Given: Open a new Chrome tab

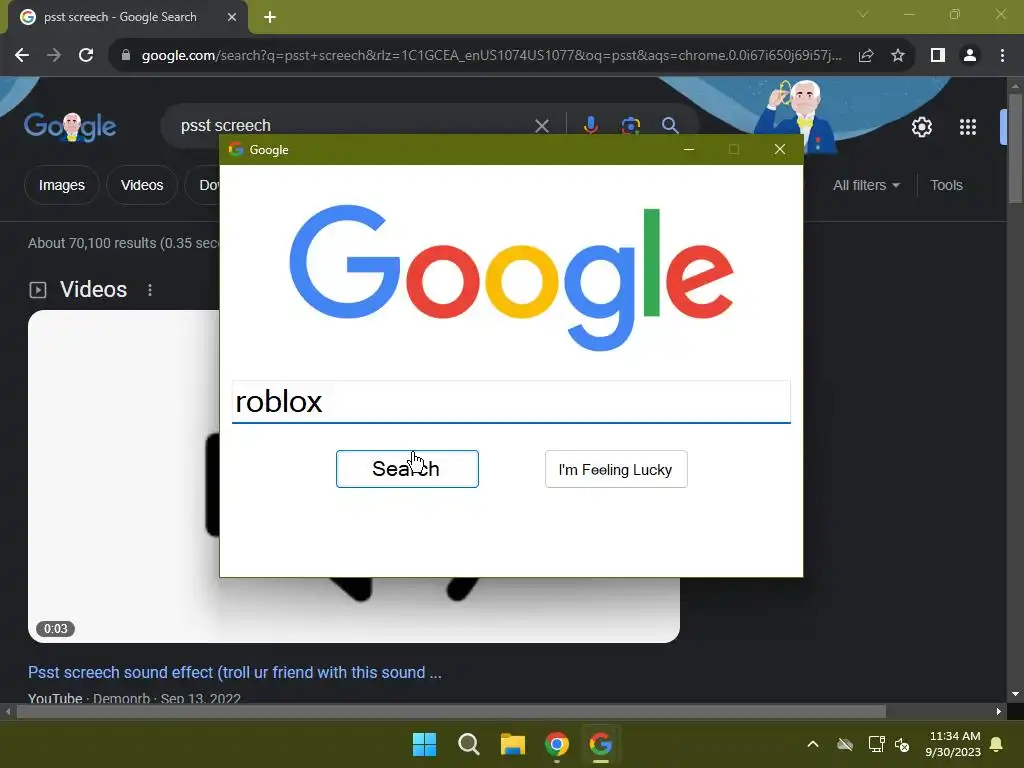Looking at the screenshot, I should point(270,18).
